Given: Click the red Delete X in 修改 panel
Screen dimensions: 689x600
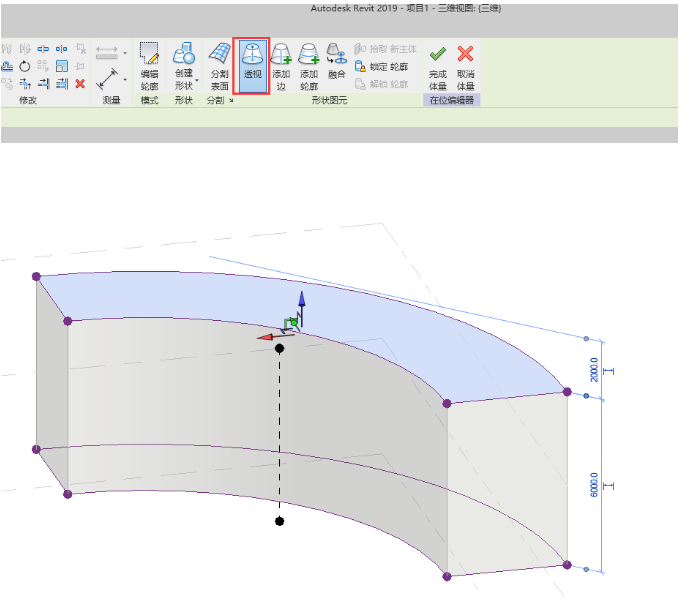Looking at the screenshot, I should click(x=81, y=84).
